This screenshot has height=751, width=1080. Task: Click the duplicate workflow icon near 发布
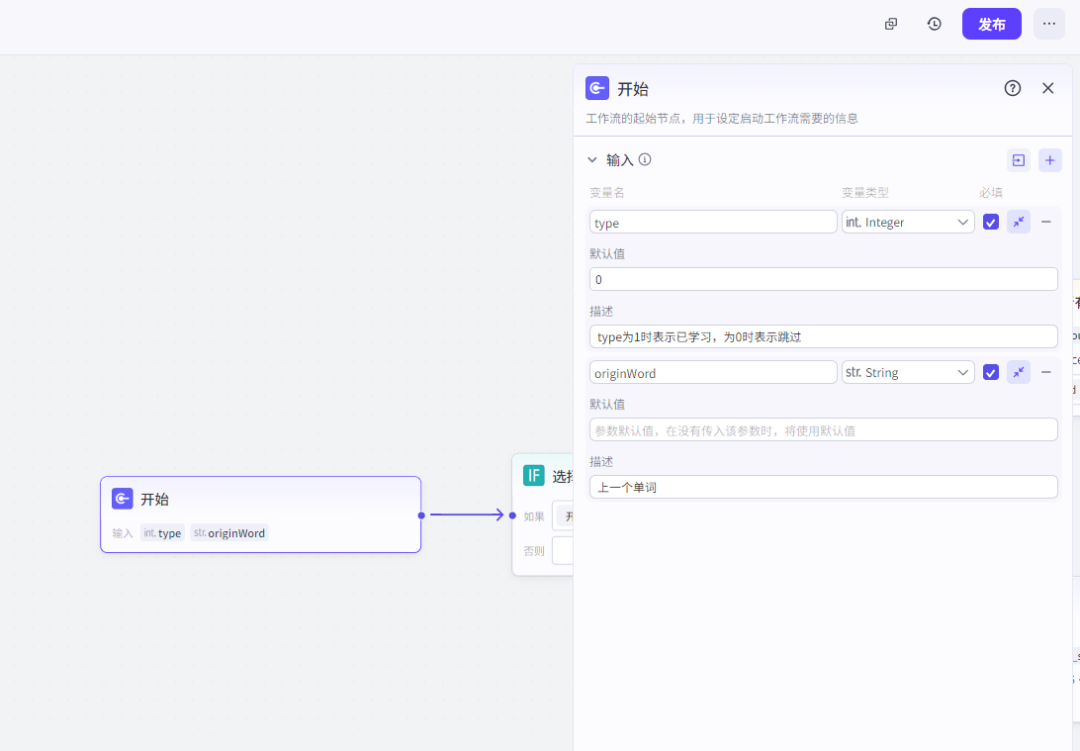click(890, 23)
